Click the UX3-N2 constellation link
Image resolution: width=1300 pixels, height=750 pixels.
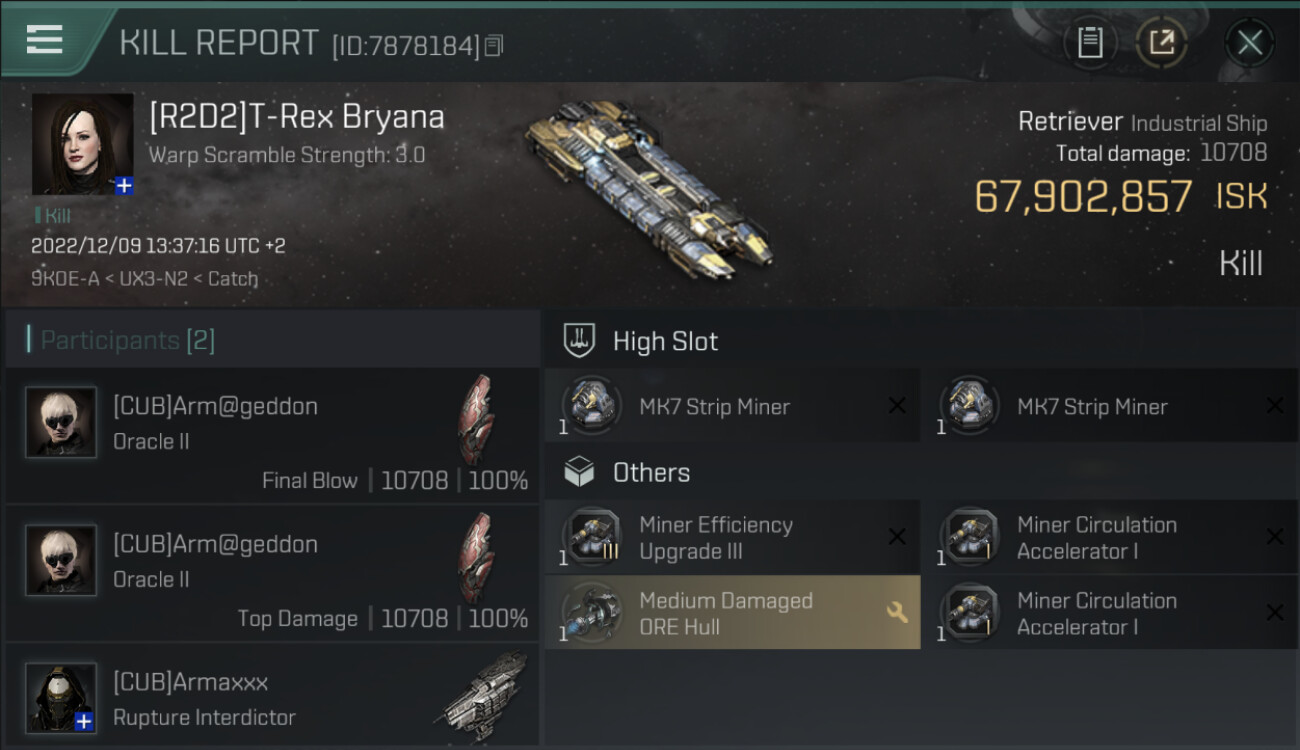pos(153,279)
